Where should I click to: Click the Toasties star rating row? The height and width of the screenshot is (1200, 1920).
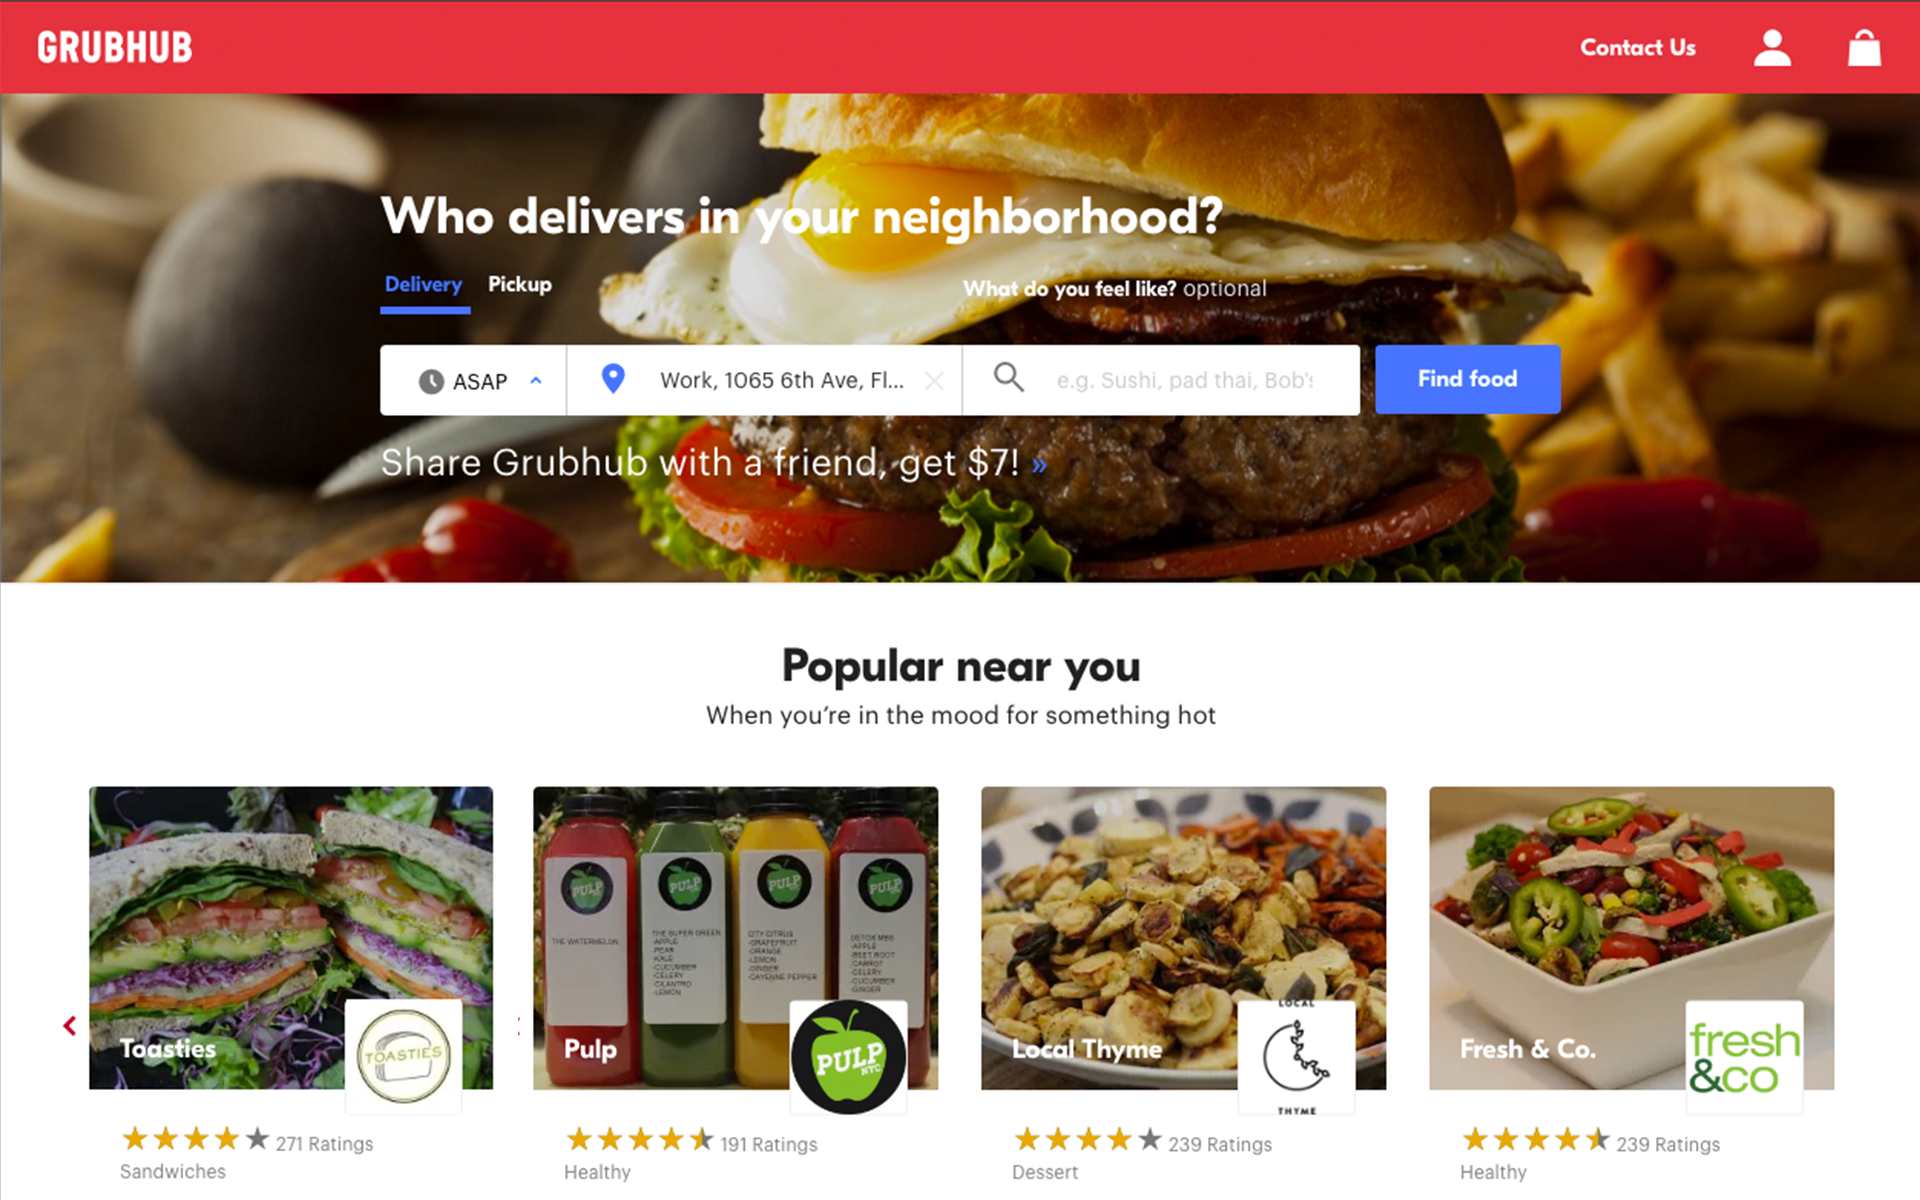(247, 1140)
